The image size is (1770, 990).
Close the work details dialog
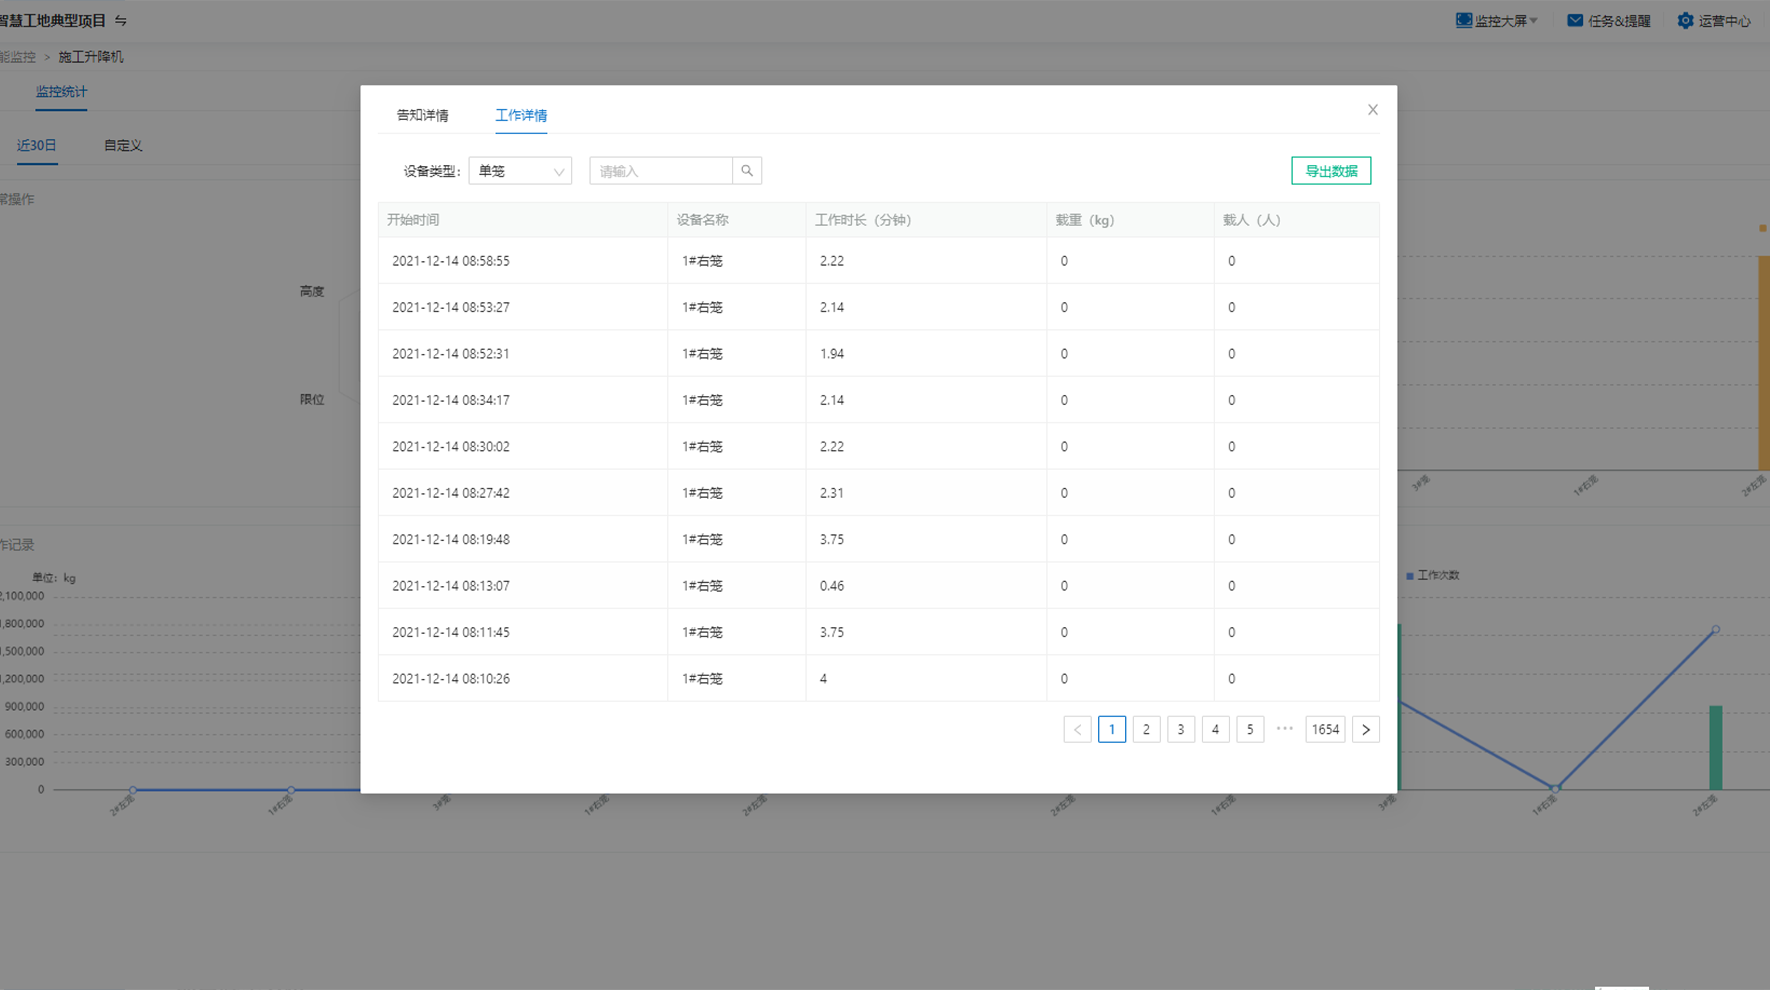coord(1372,110)
